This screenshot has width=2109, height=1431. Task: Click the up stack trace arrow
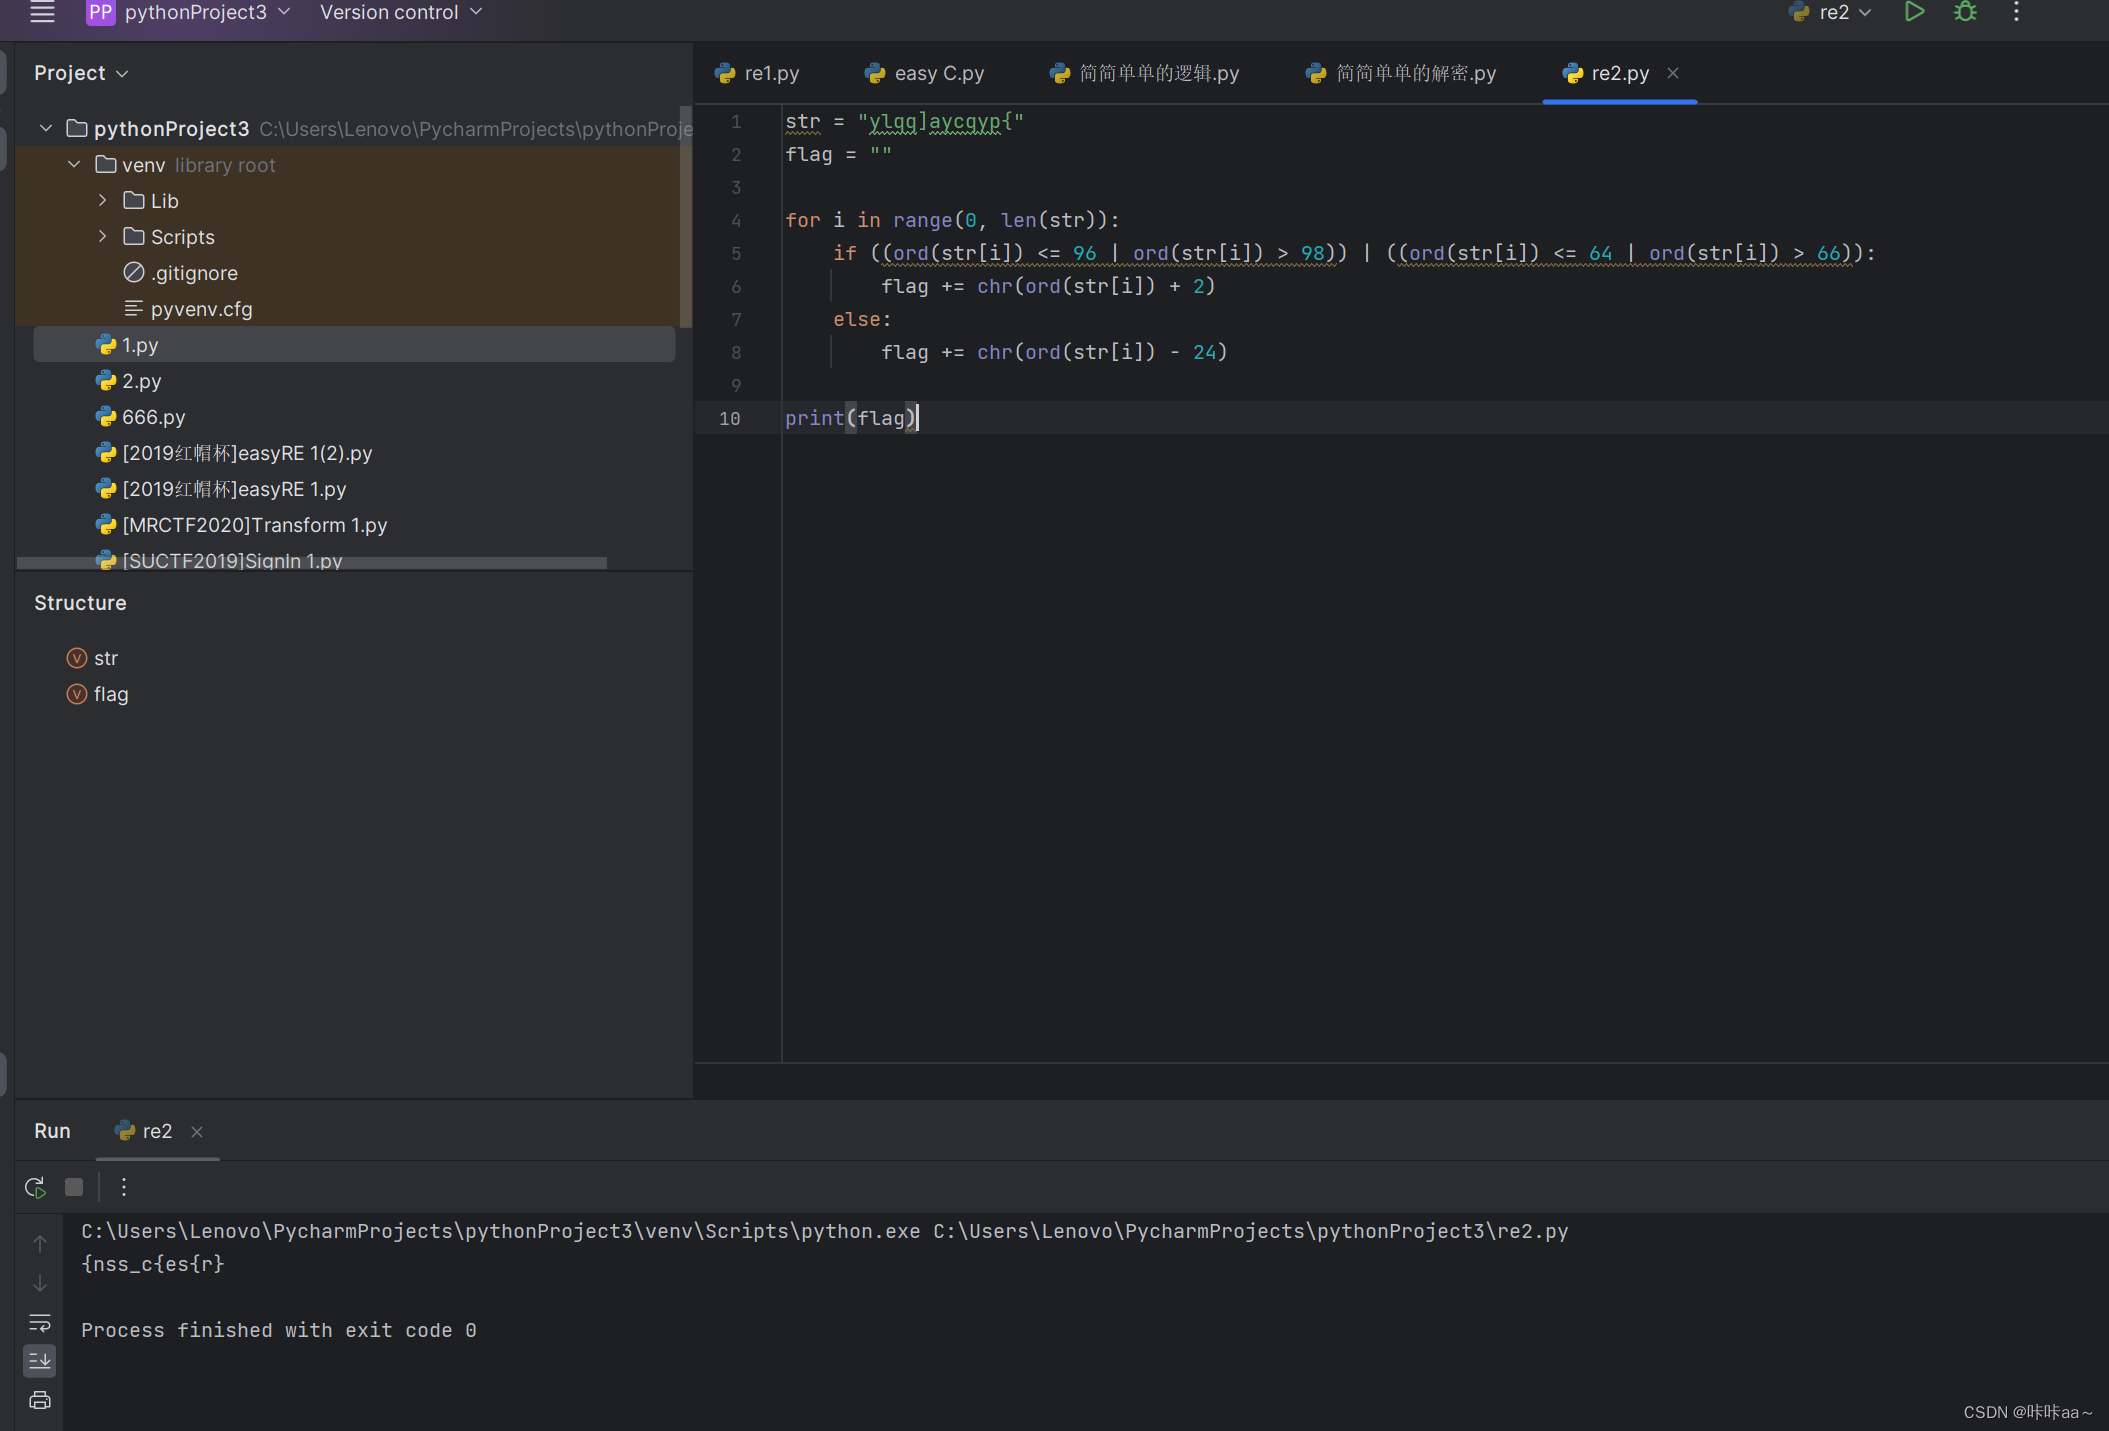click(40, 1243)
